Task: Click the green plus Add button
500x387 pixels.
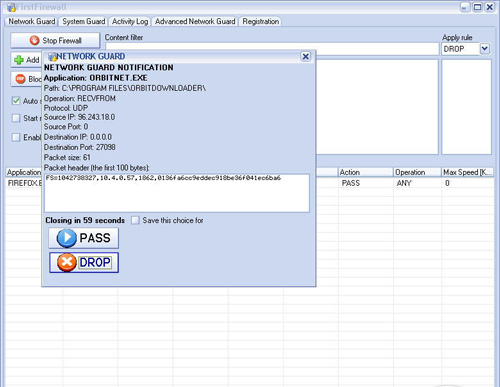Action: pyautogui.click(x=26, y=60)
